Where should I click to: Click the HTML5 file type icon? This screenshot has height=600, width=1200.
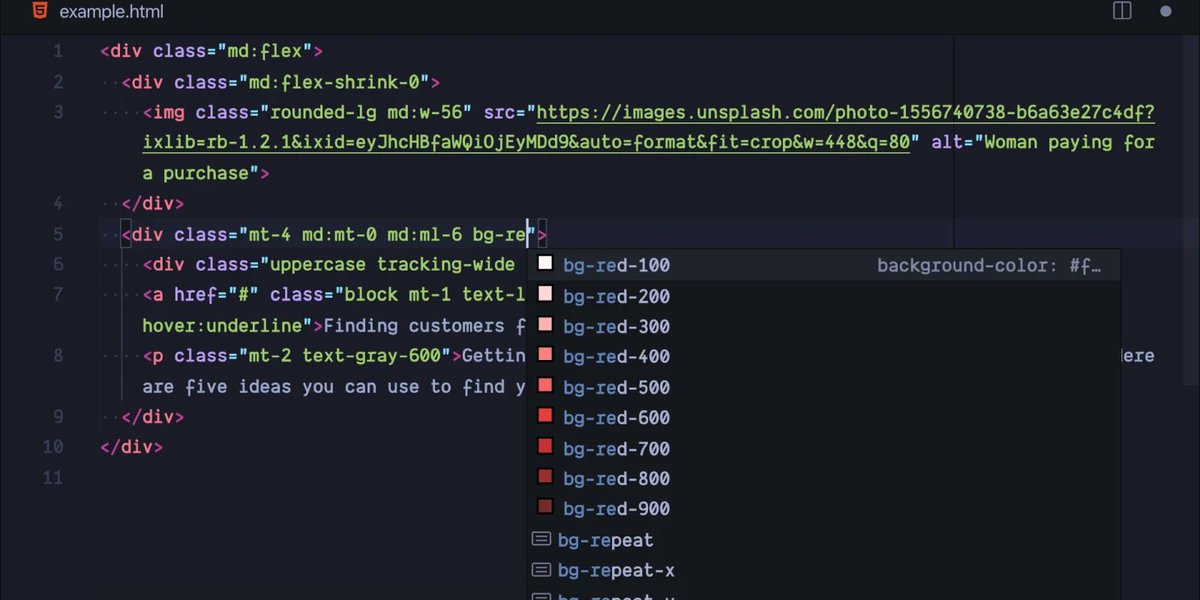click(38, 11)
